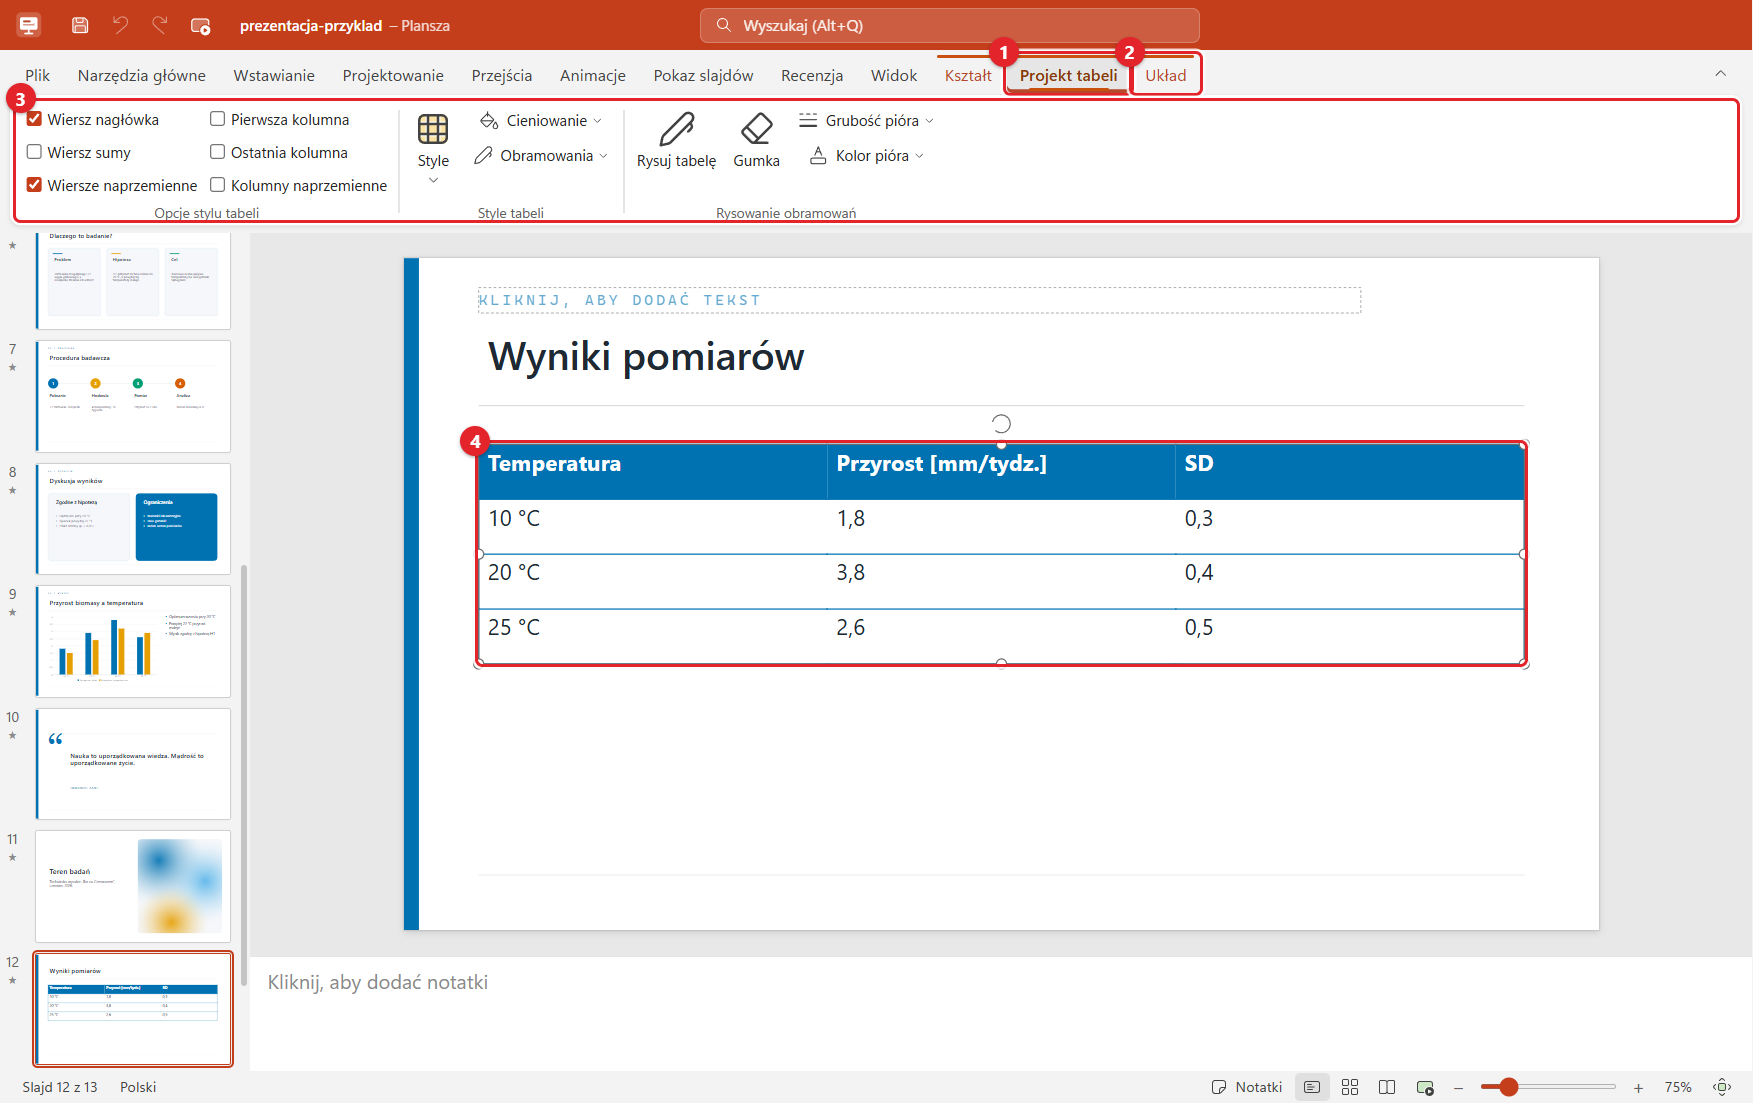Click the zoom in plus icon
Screen dimensions: 1753x1103
click(1638, 1087)
